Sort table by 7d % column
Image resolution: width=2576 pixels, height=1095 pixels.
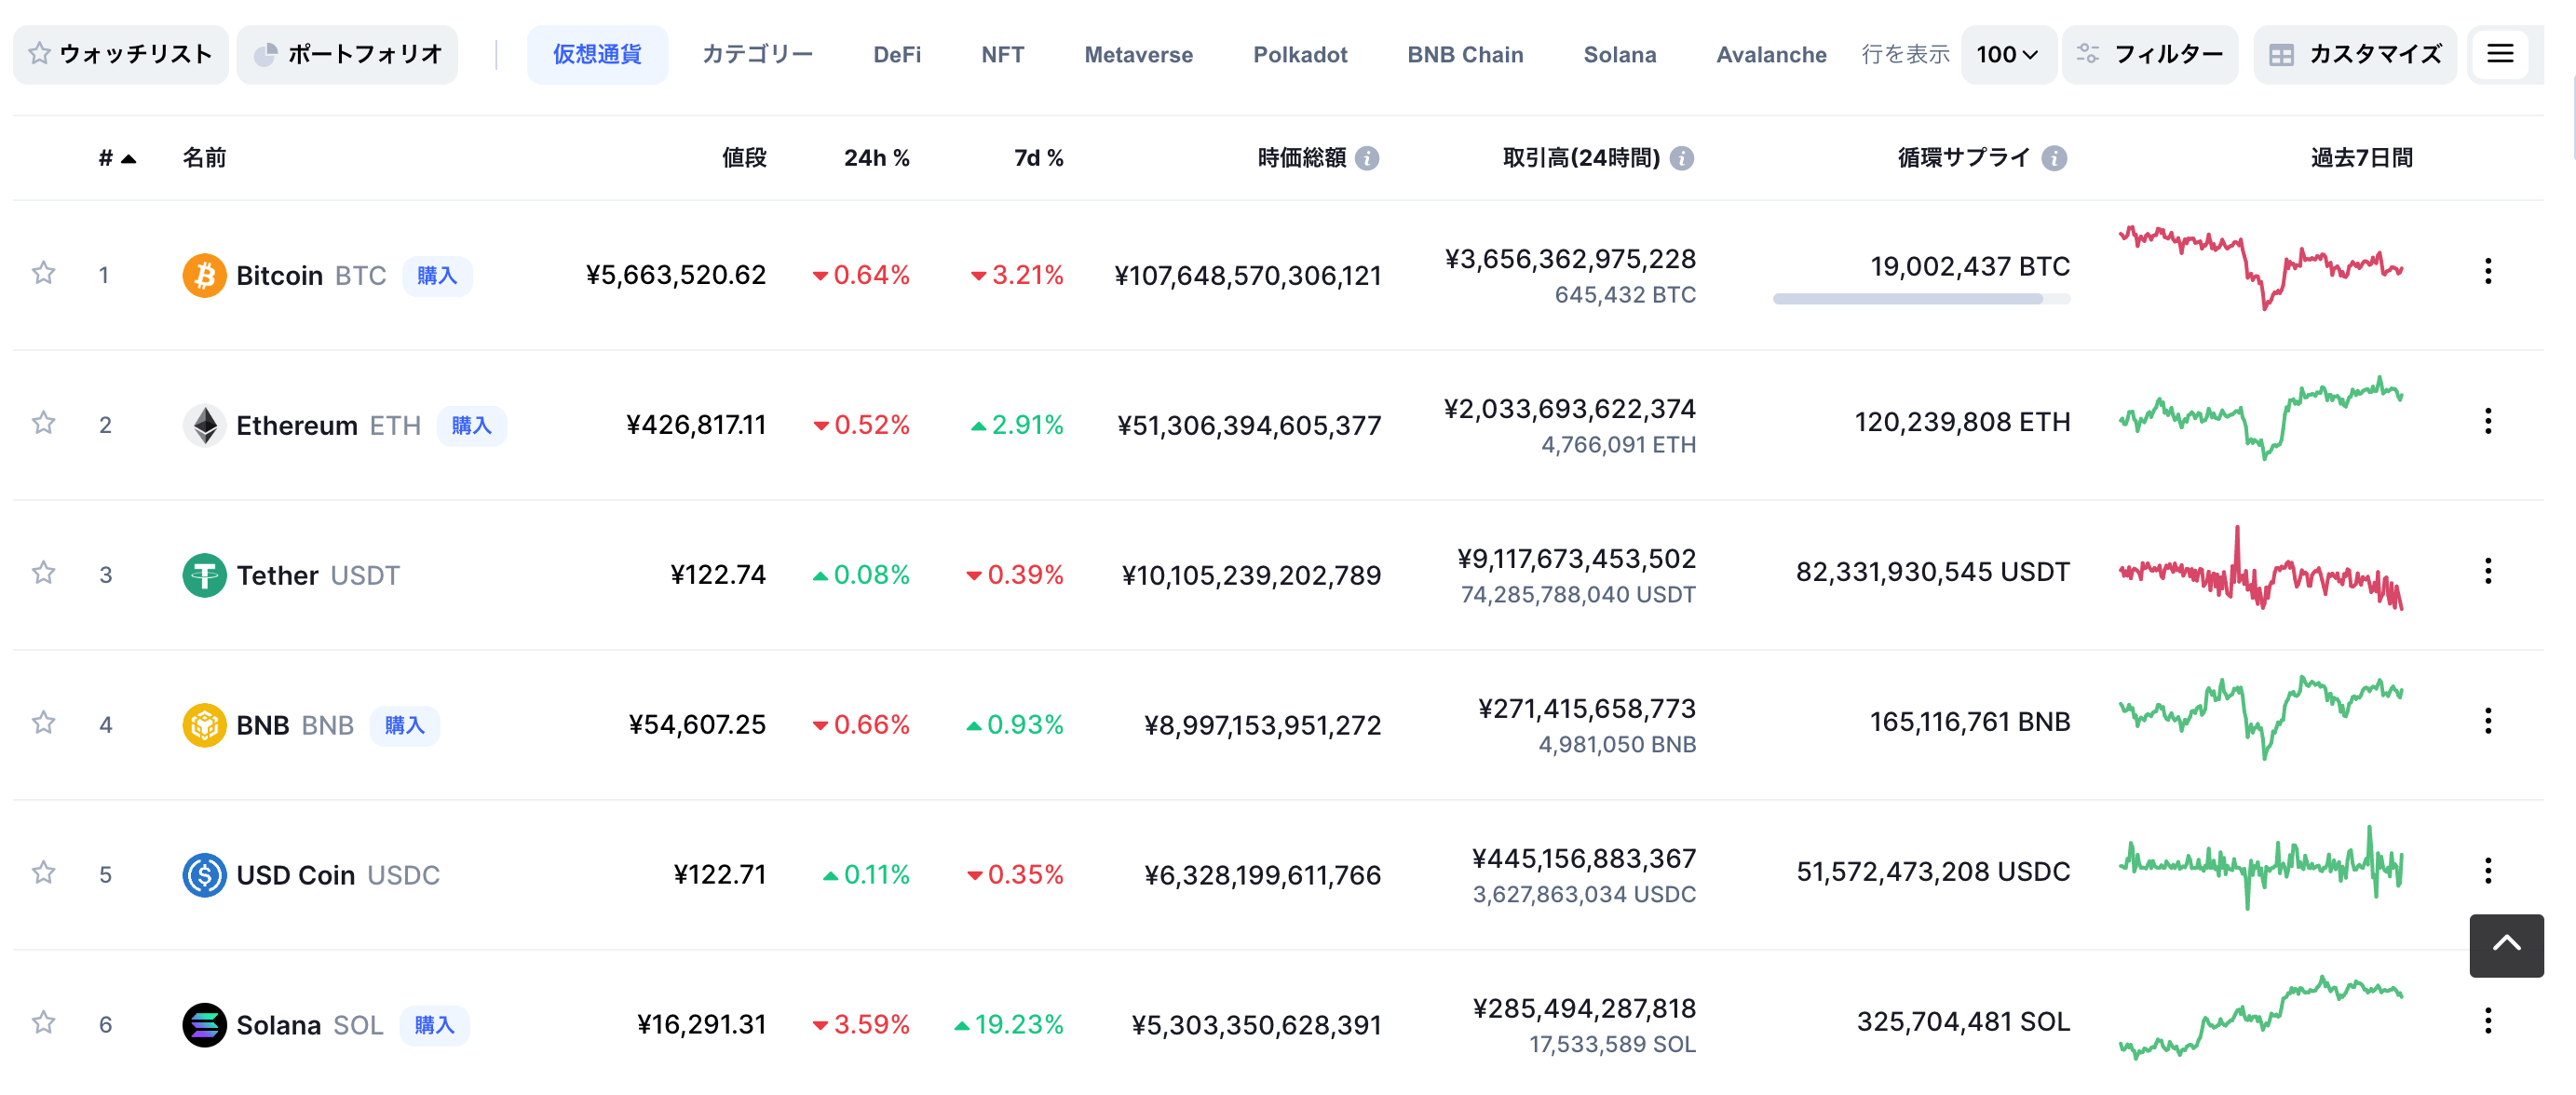click(x=1039, y=158)
